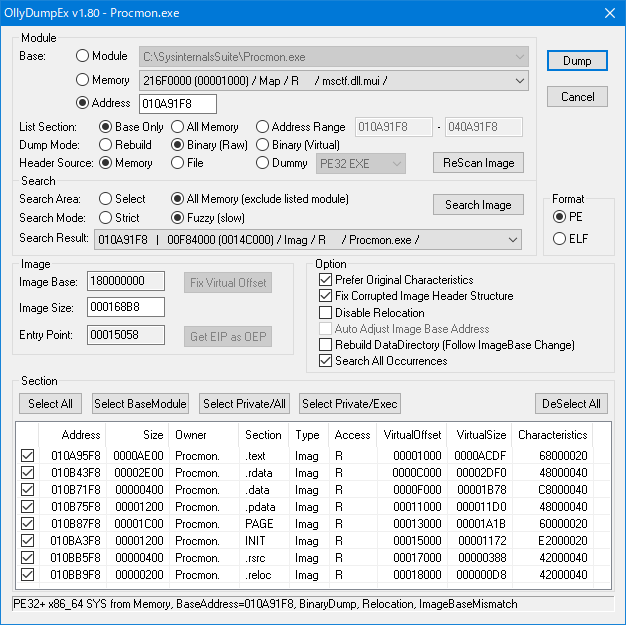This screenshot has width=626, height=625.
Task: Click the Search Image button
Action: (x=478, y=205)
